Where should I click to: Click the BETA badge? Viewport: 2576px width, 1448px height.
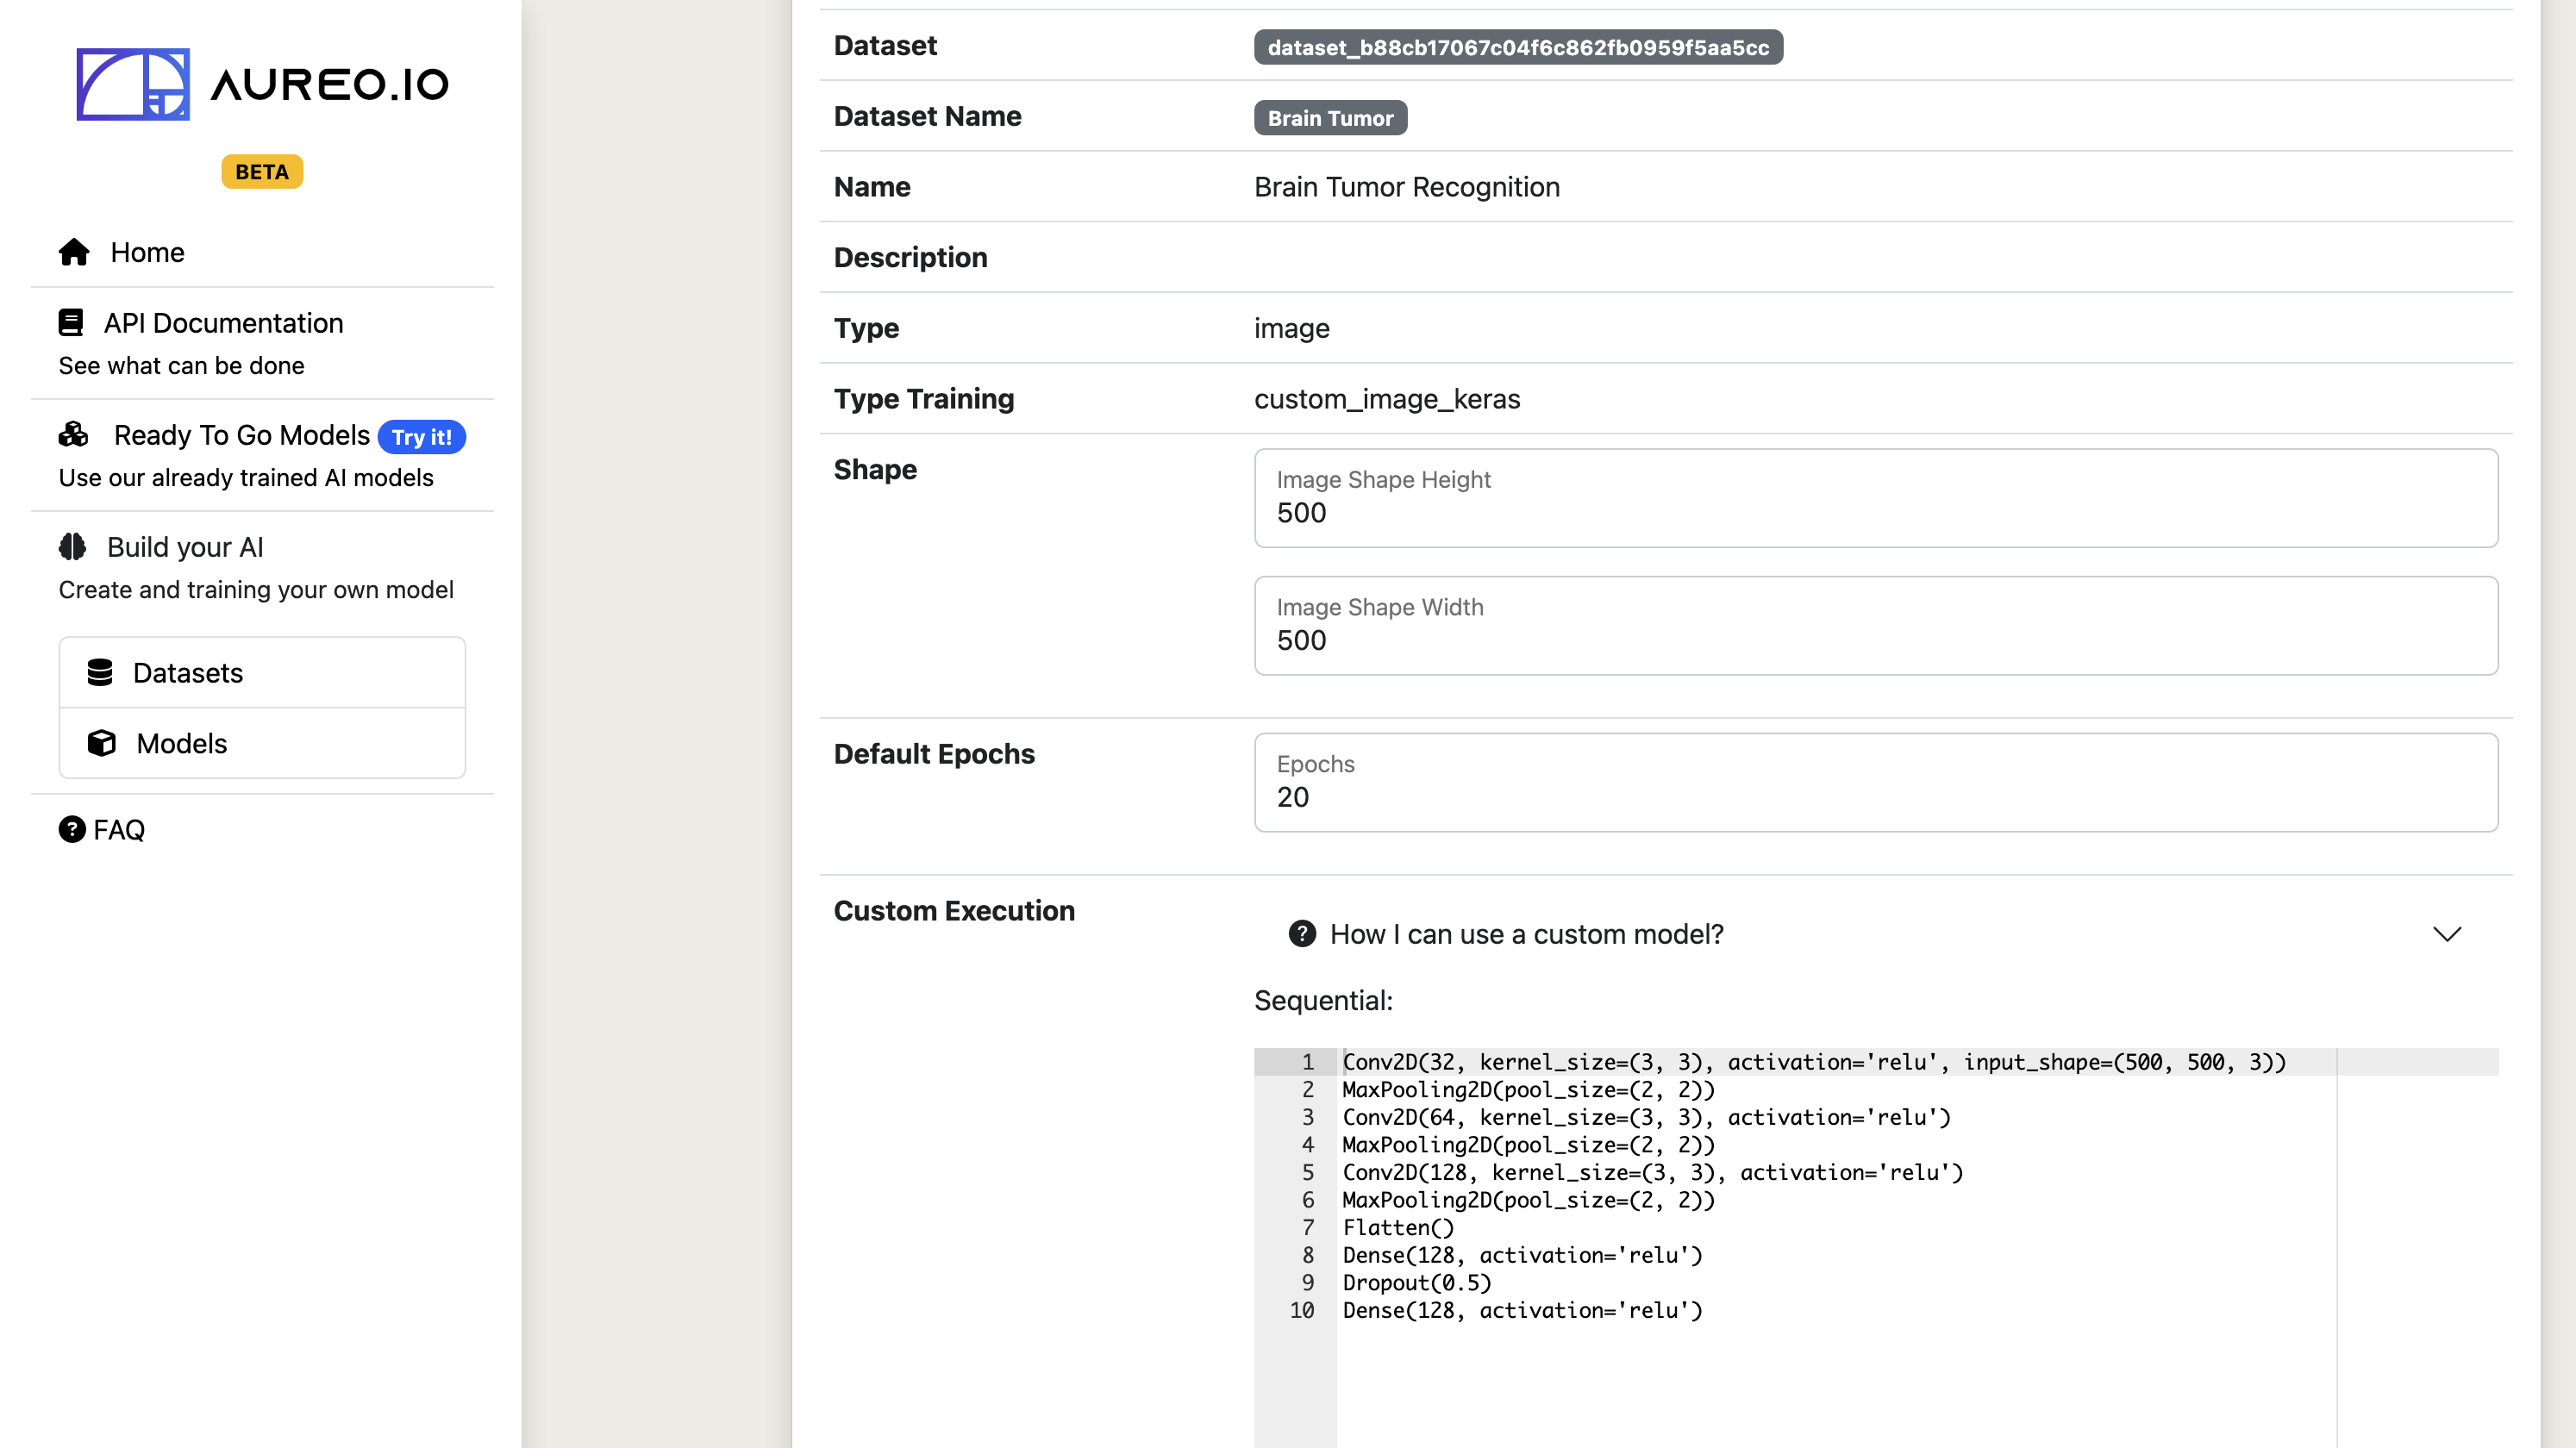click(x=262, y=172)
